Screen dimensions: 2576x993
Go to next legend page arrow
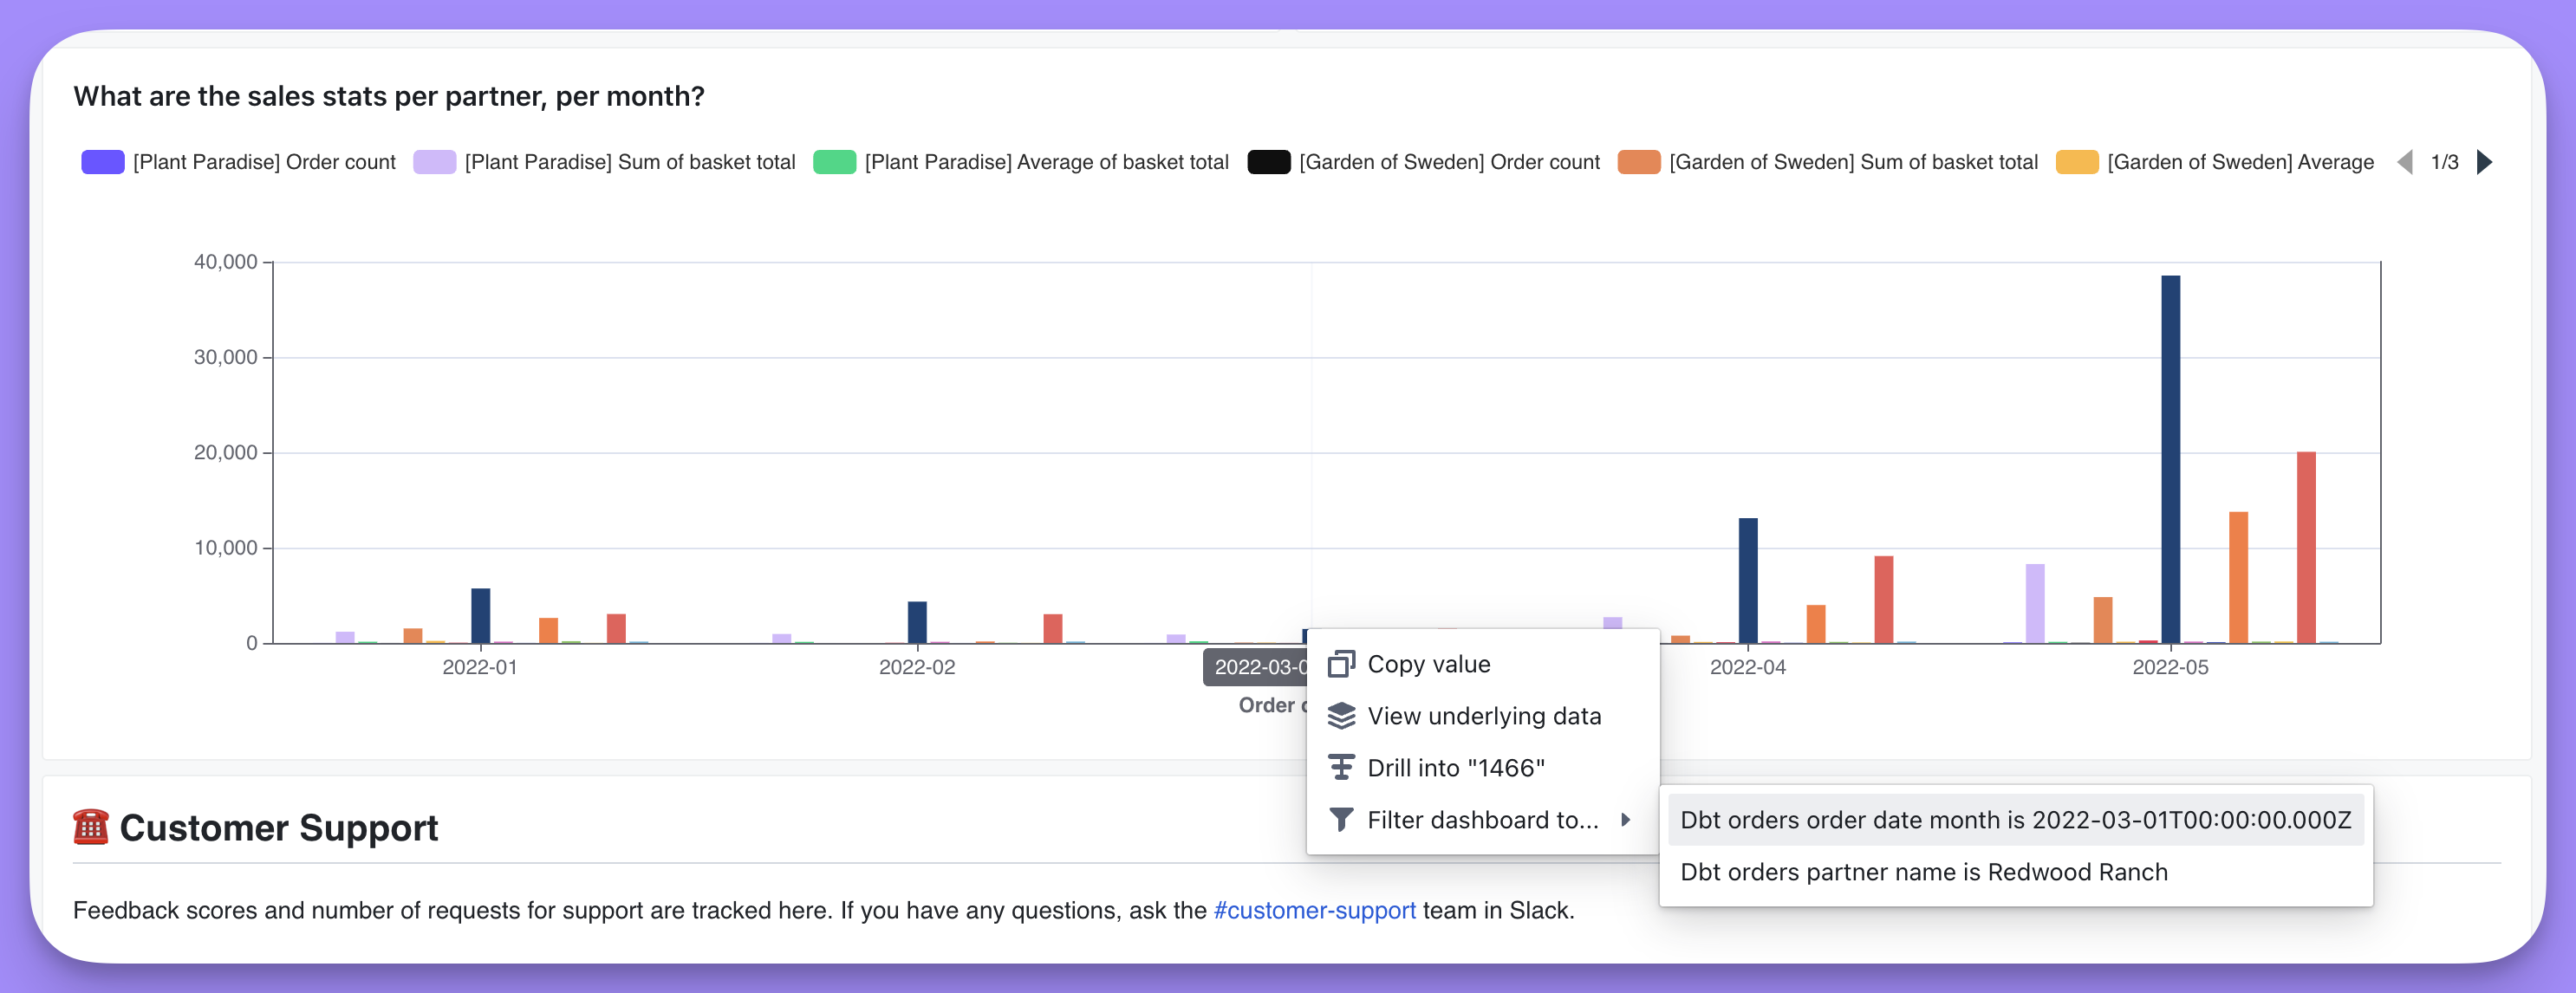point(2484,162)
